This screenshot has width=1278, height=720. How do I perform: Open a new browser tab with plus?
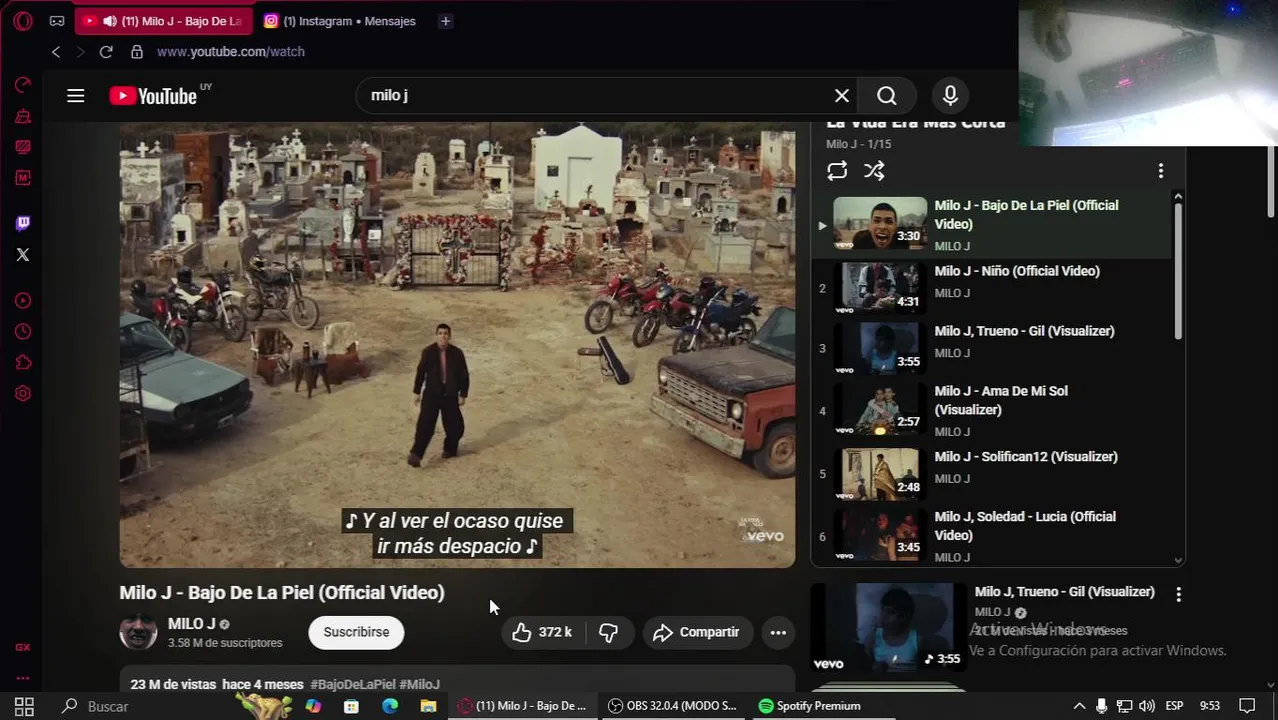[445, 21]
